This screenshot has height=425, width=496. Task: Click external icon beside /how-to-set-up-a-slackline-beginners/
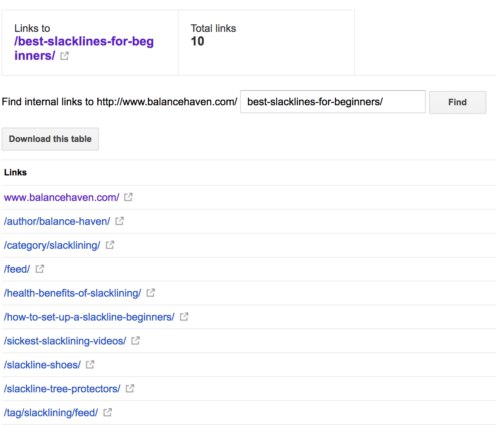coord(184,317)
